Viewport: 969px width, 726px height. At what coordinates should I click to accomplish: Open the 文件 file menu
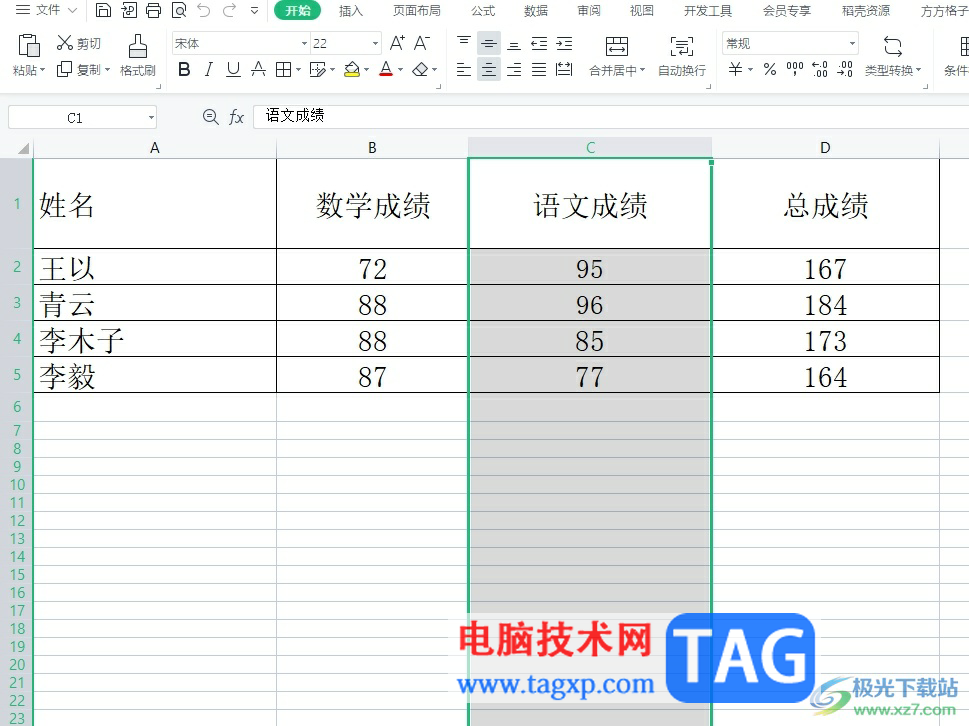coord(46,11)
